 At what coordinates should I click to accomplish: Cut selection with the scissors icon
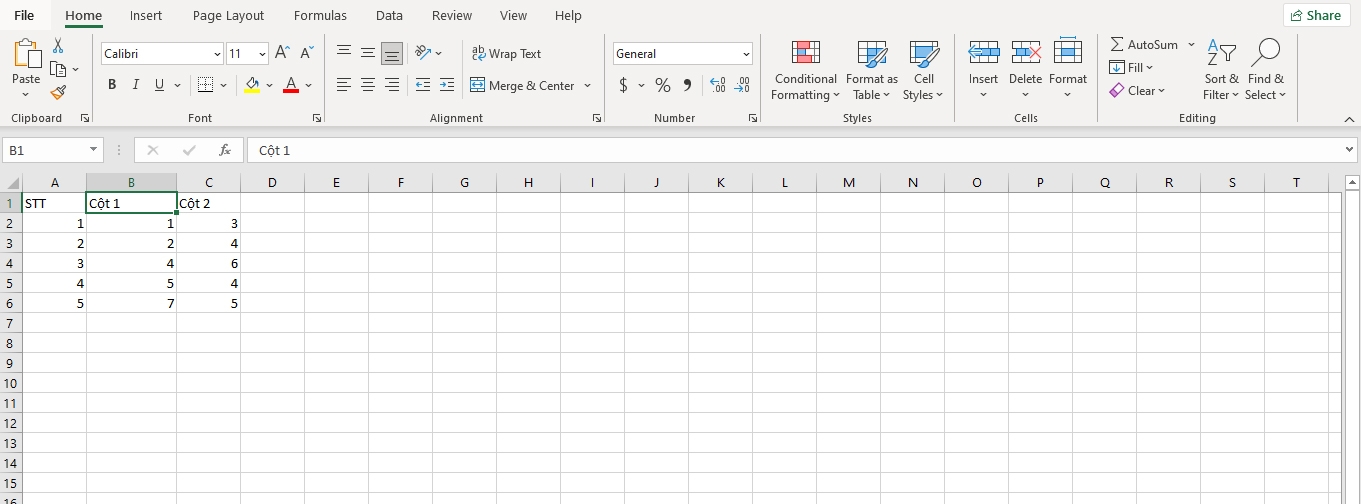pos(58,46)
